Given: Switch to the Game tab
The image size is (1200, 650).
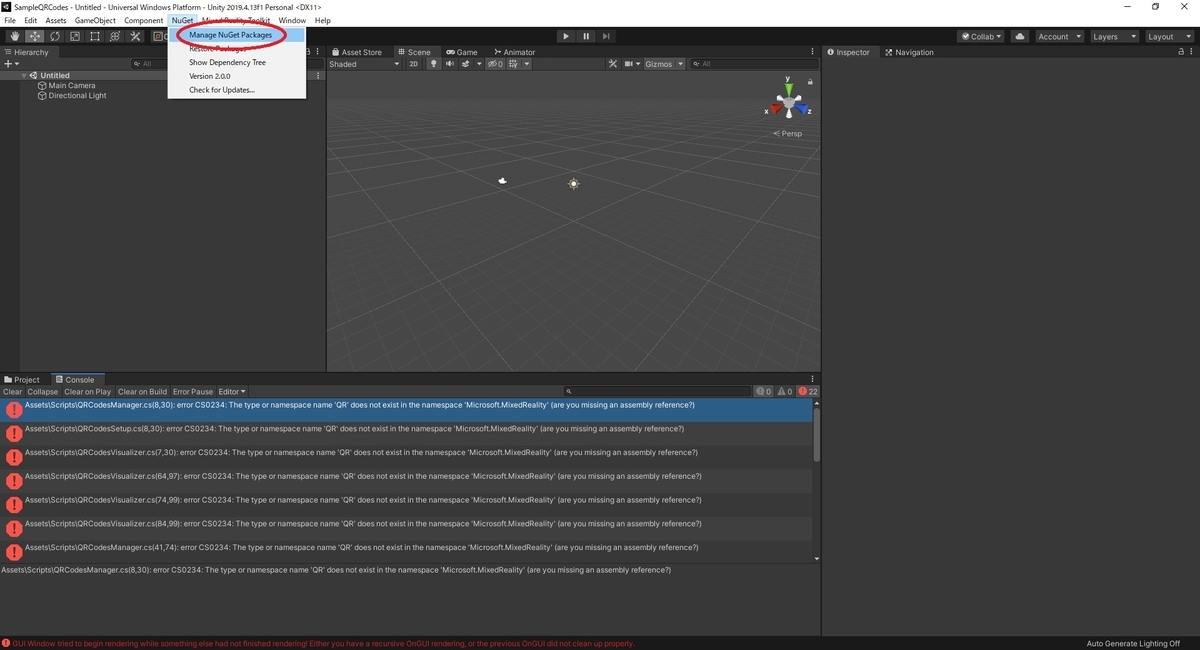Looking at the screenshot, I should [x=462, y=52].
